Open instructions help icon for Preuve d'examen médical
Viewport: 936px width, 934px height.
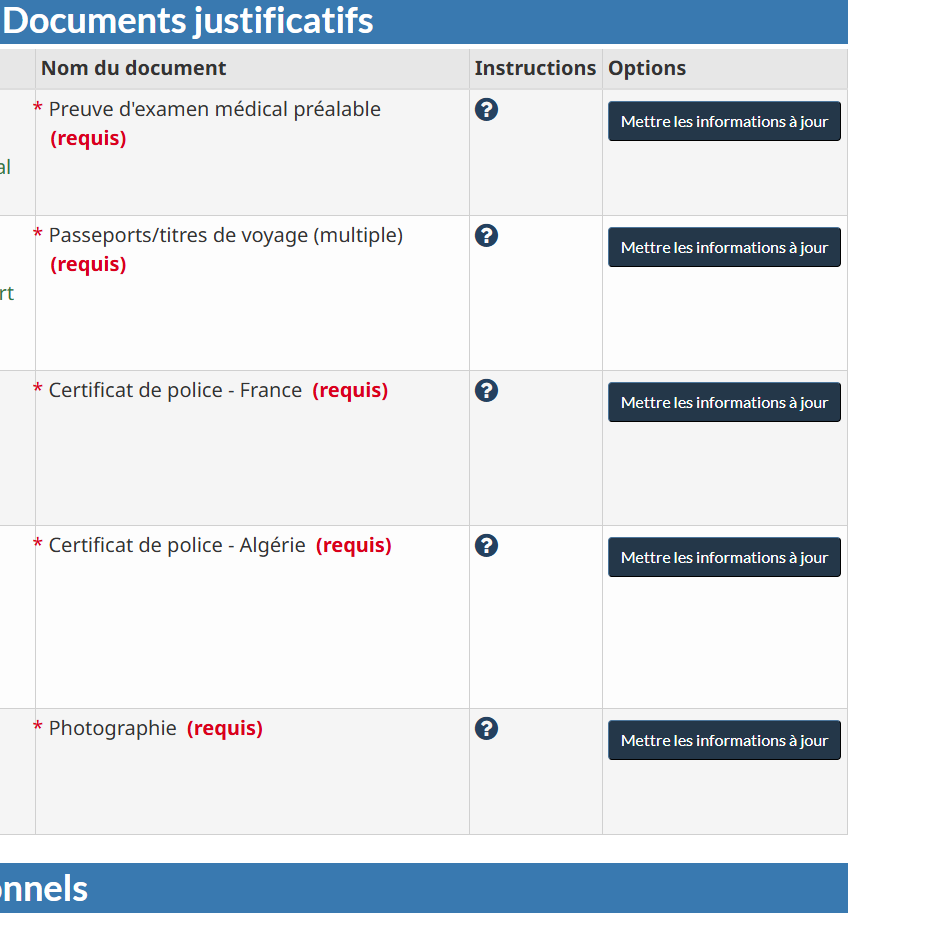tap(487, 110)
